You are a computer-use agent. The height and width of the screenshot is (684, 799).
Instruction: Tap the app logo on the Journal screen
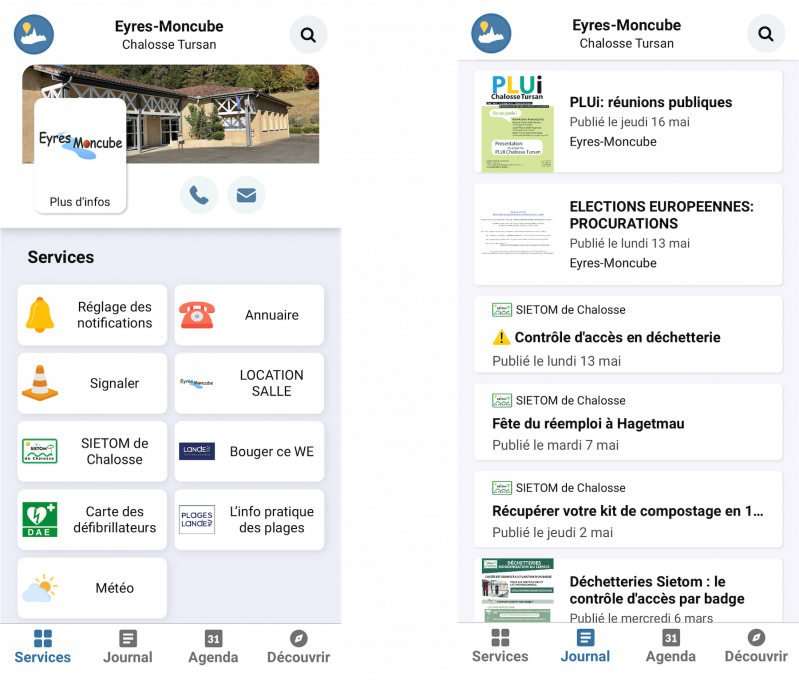coord(491,34)
